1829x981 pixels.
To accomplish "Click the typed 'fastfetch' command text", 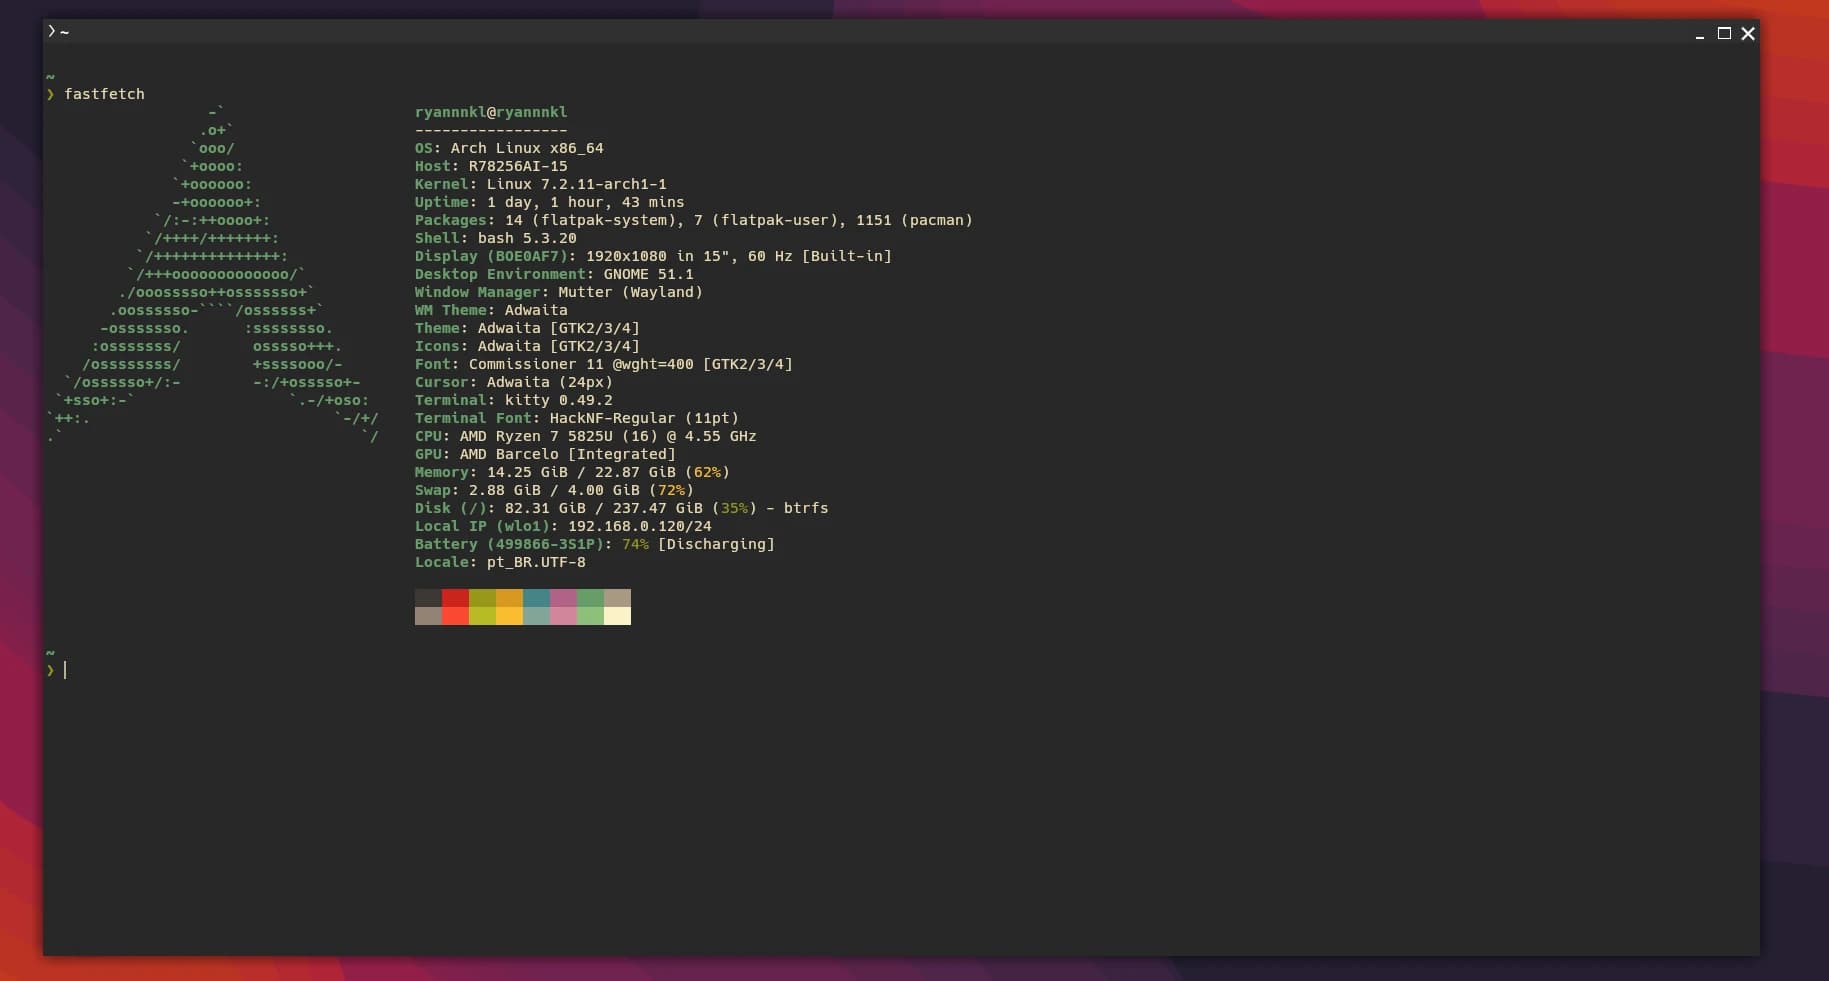I will pyautogui.click(x=104, y=94).
